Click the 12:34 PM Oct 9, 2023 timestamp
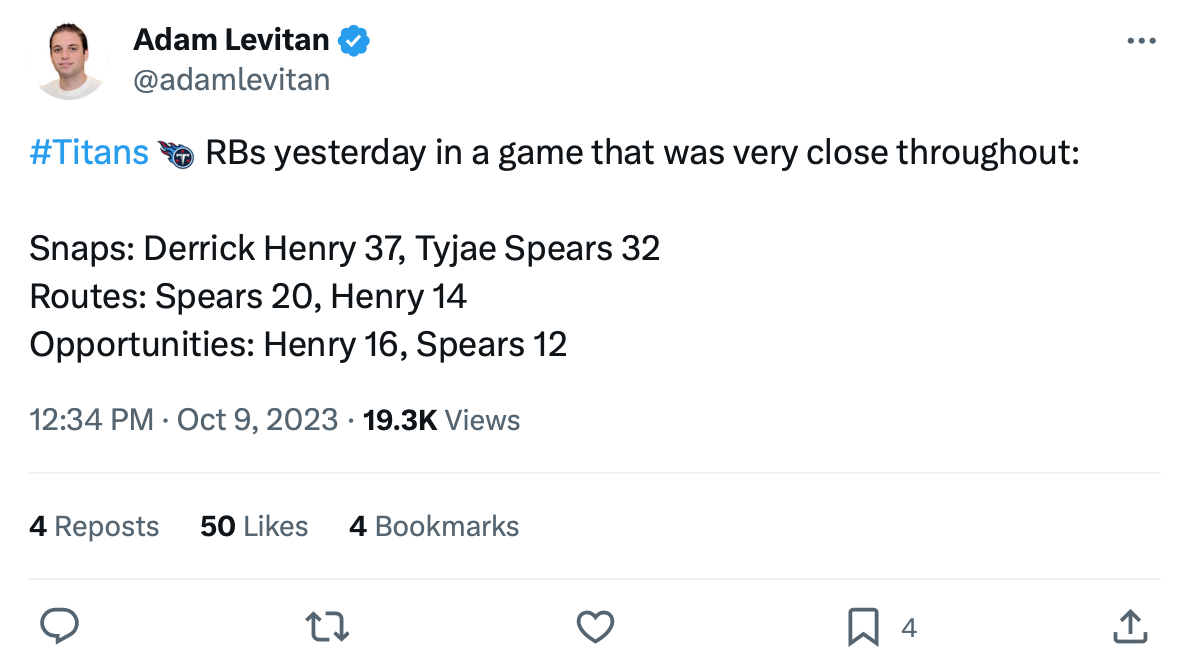 pyautogui.click(x=183, y=420)
